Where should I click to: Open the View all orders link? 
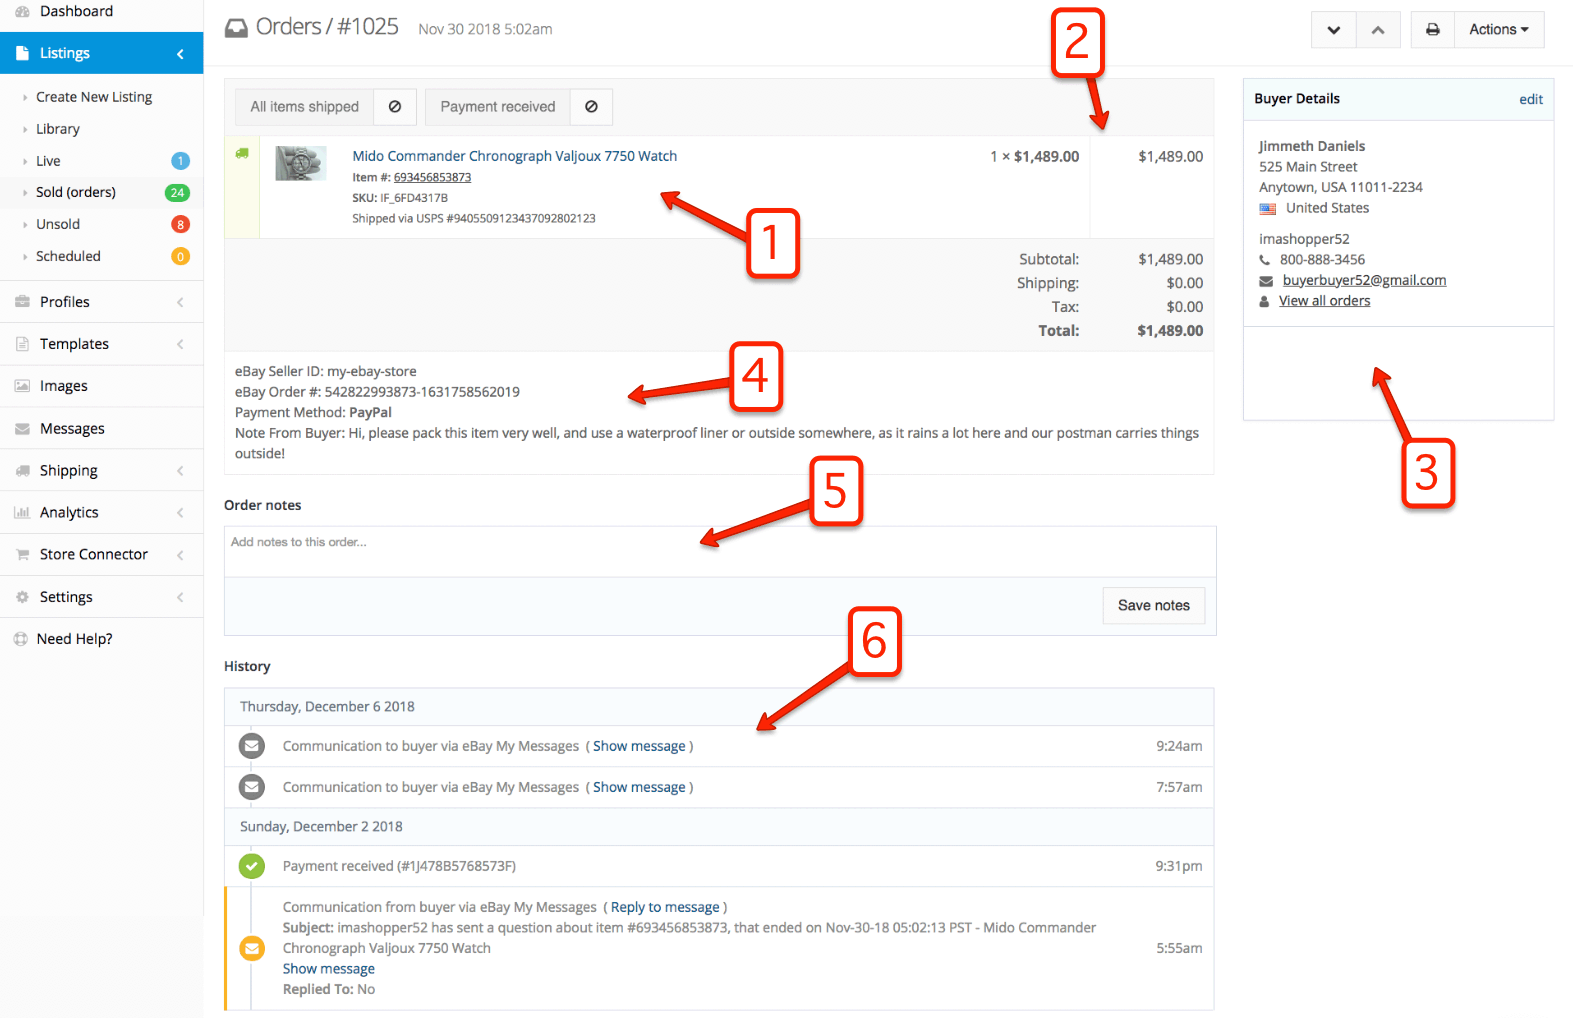click(1324, 301)
